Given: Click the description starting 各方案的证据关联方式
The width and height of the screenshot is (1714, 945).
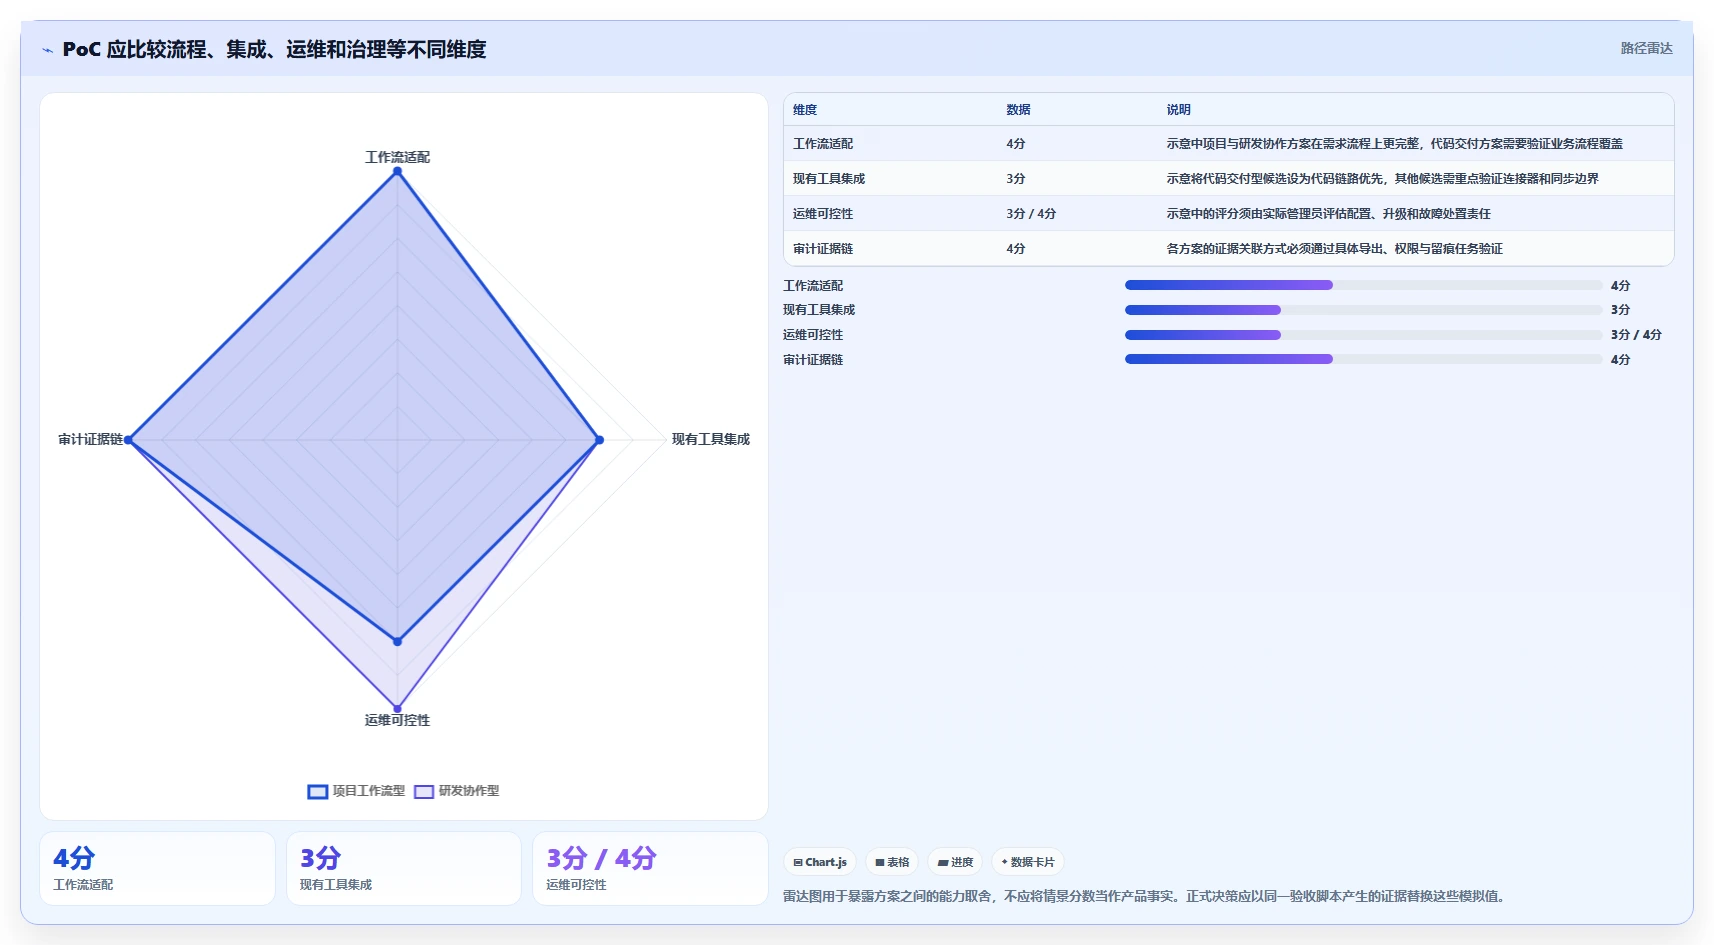Looking at the screenshot, I should (1334, 249).
